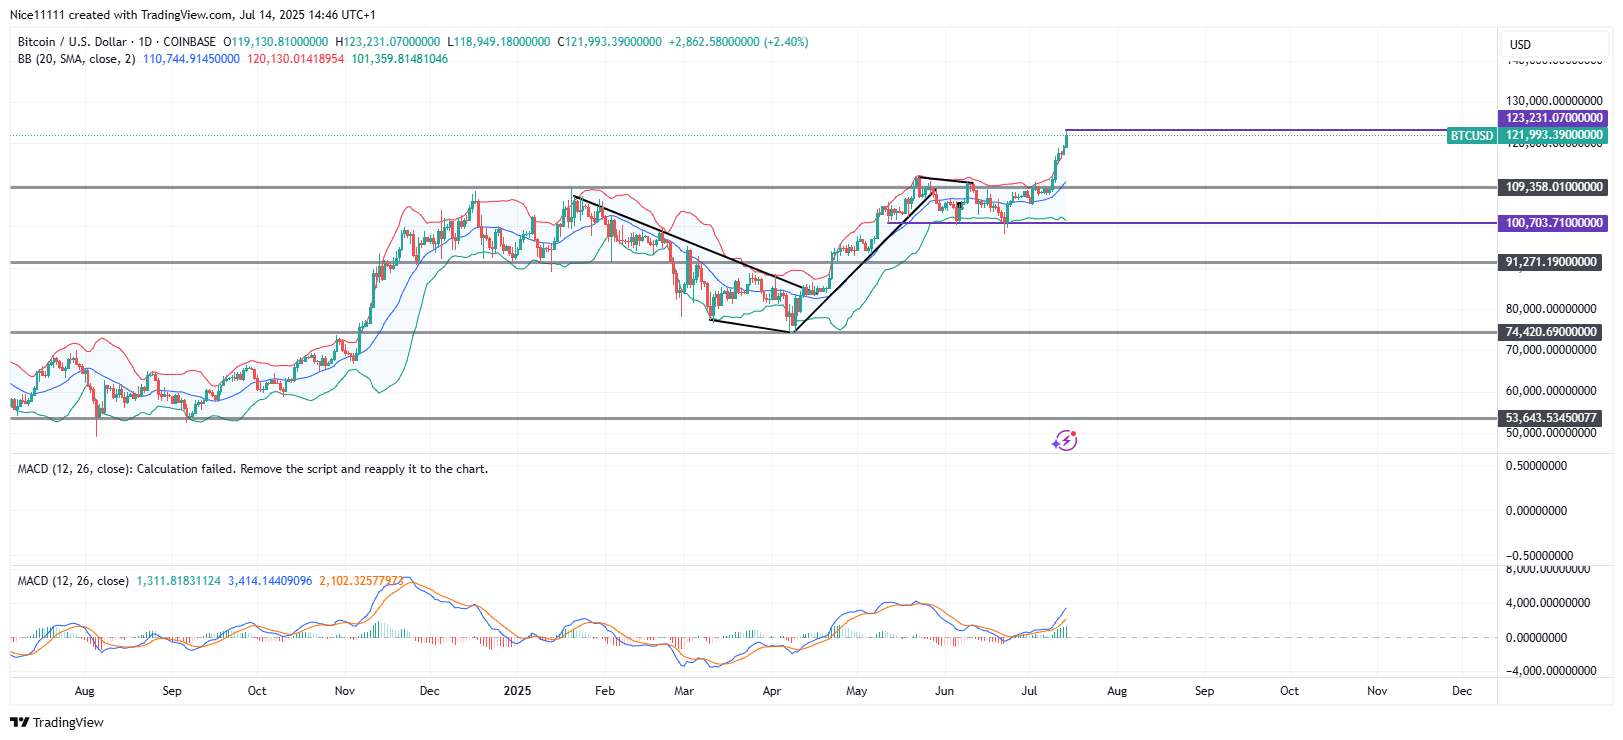Click the low price L118,949.18000000
1623x740 pixels.
[499, 42]
